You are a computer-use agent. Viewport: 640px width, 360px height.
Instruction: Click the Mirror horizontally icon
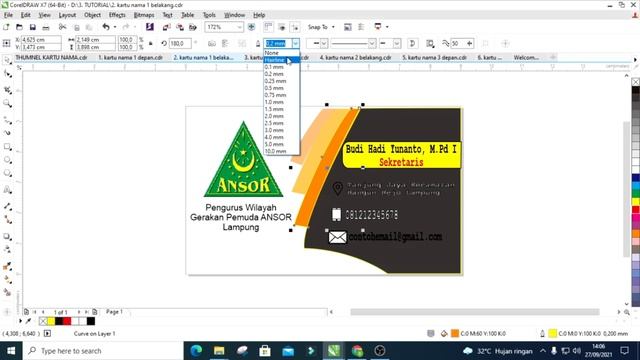(212, 43)
